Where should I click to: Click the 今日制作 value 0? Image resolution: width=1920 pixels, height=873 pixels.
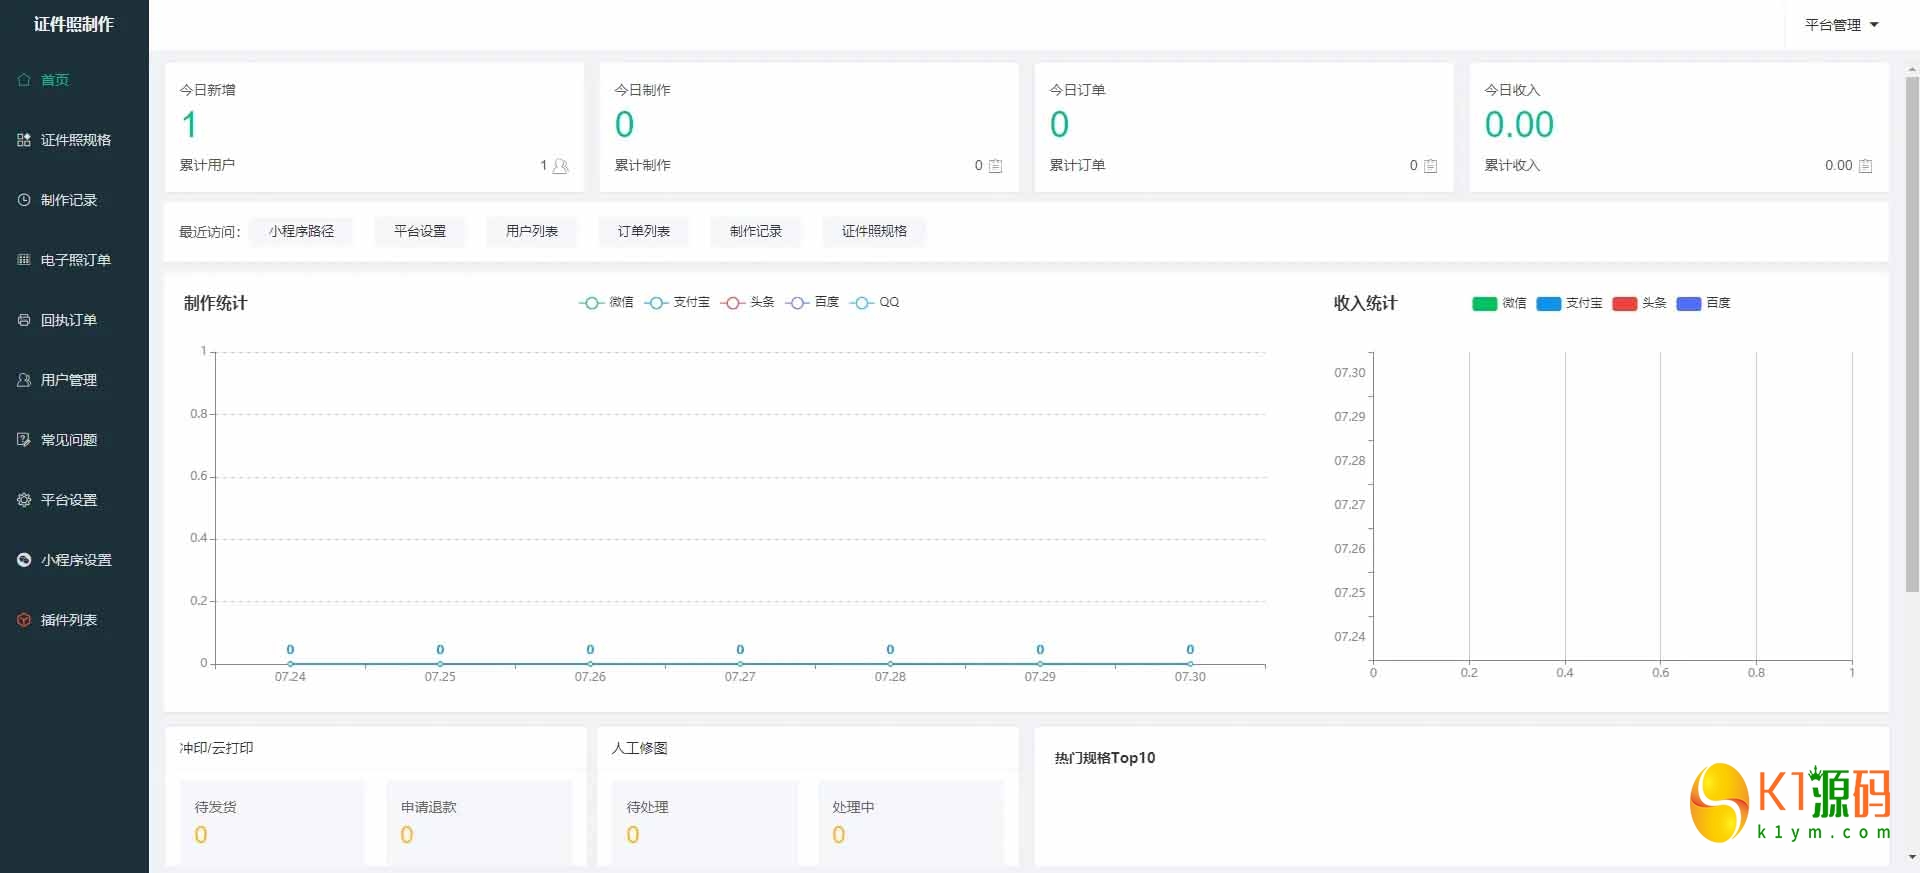pyautogui.click(x=624, y=125)
